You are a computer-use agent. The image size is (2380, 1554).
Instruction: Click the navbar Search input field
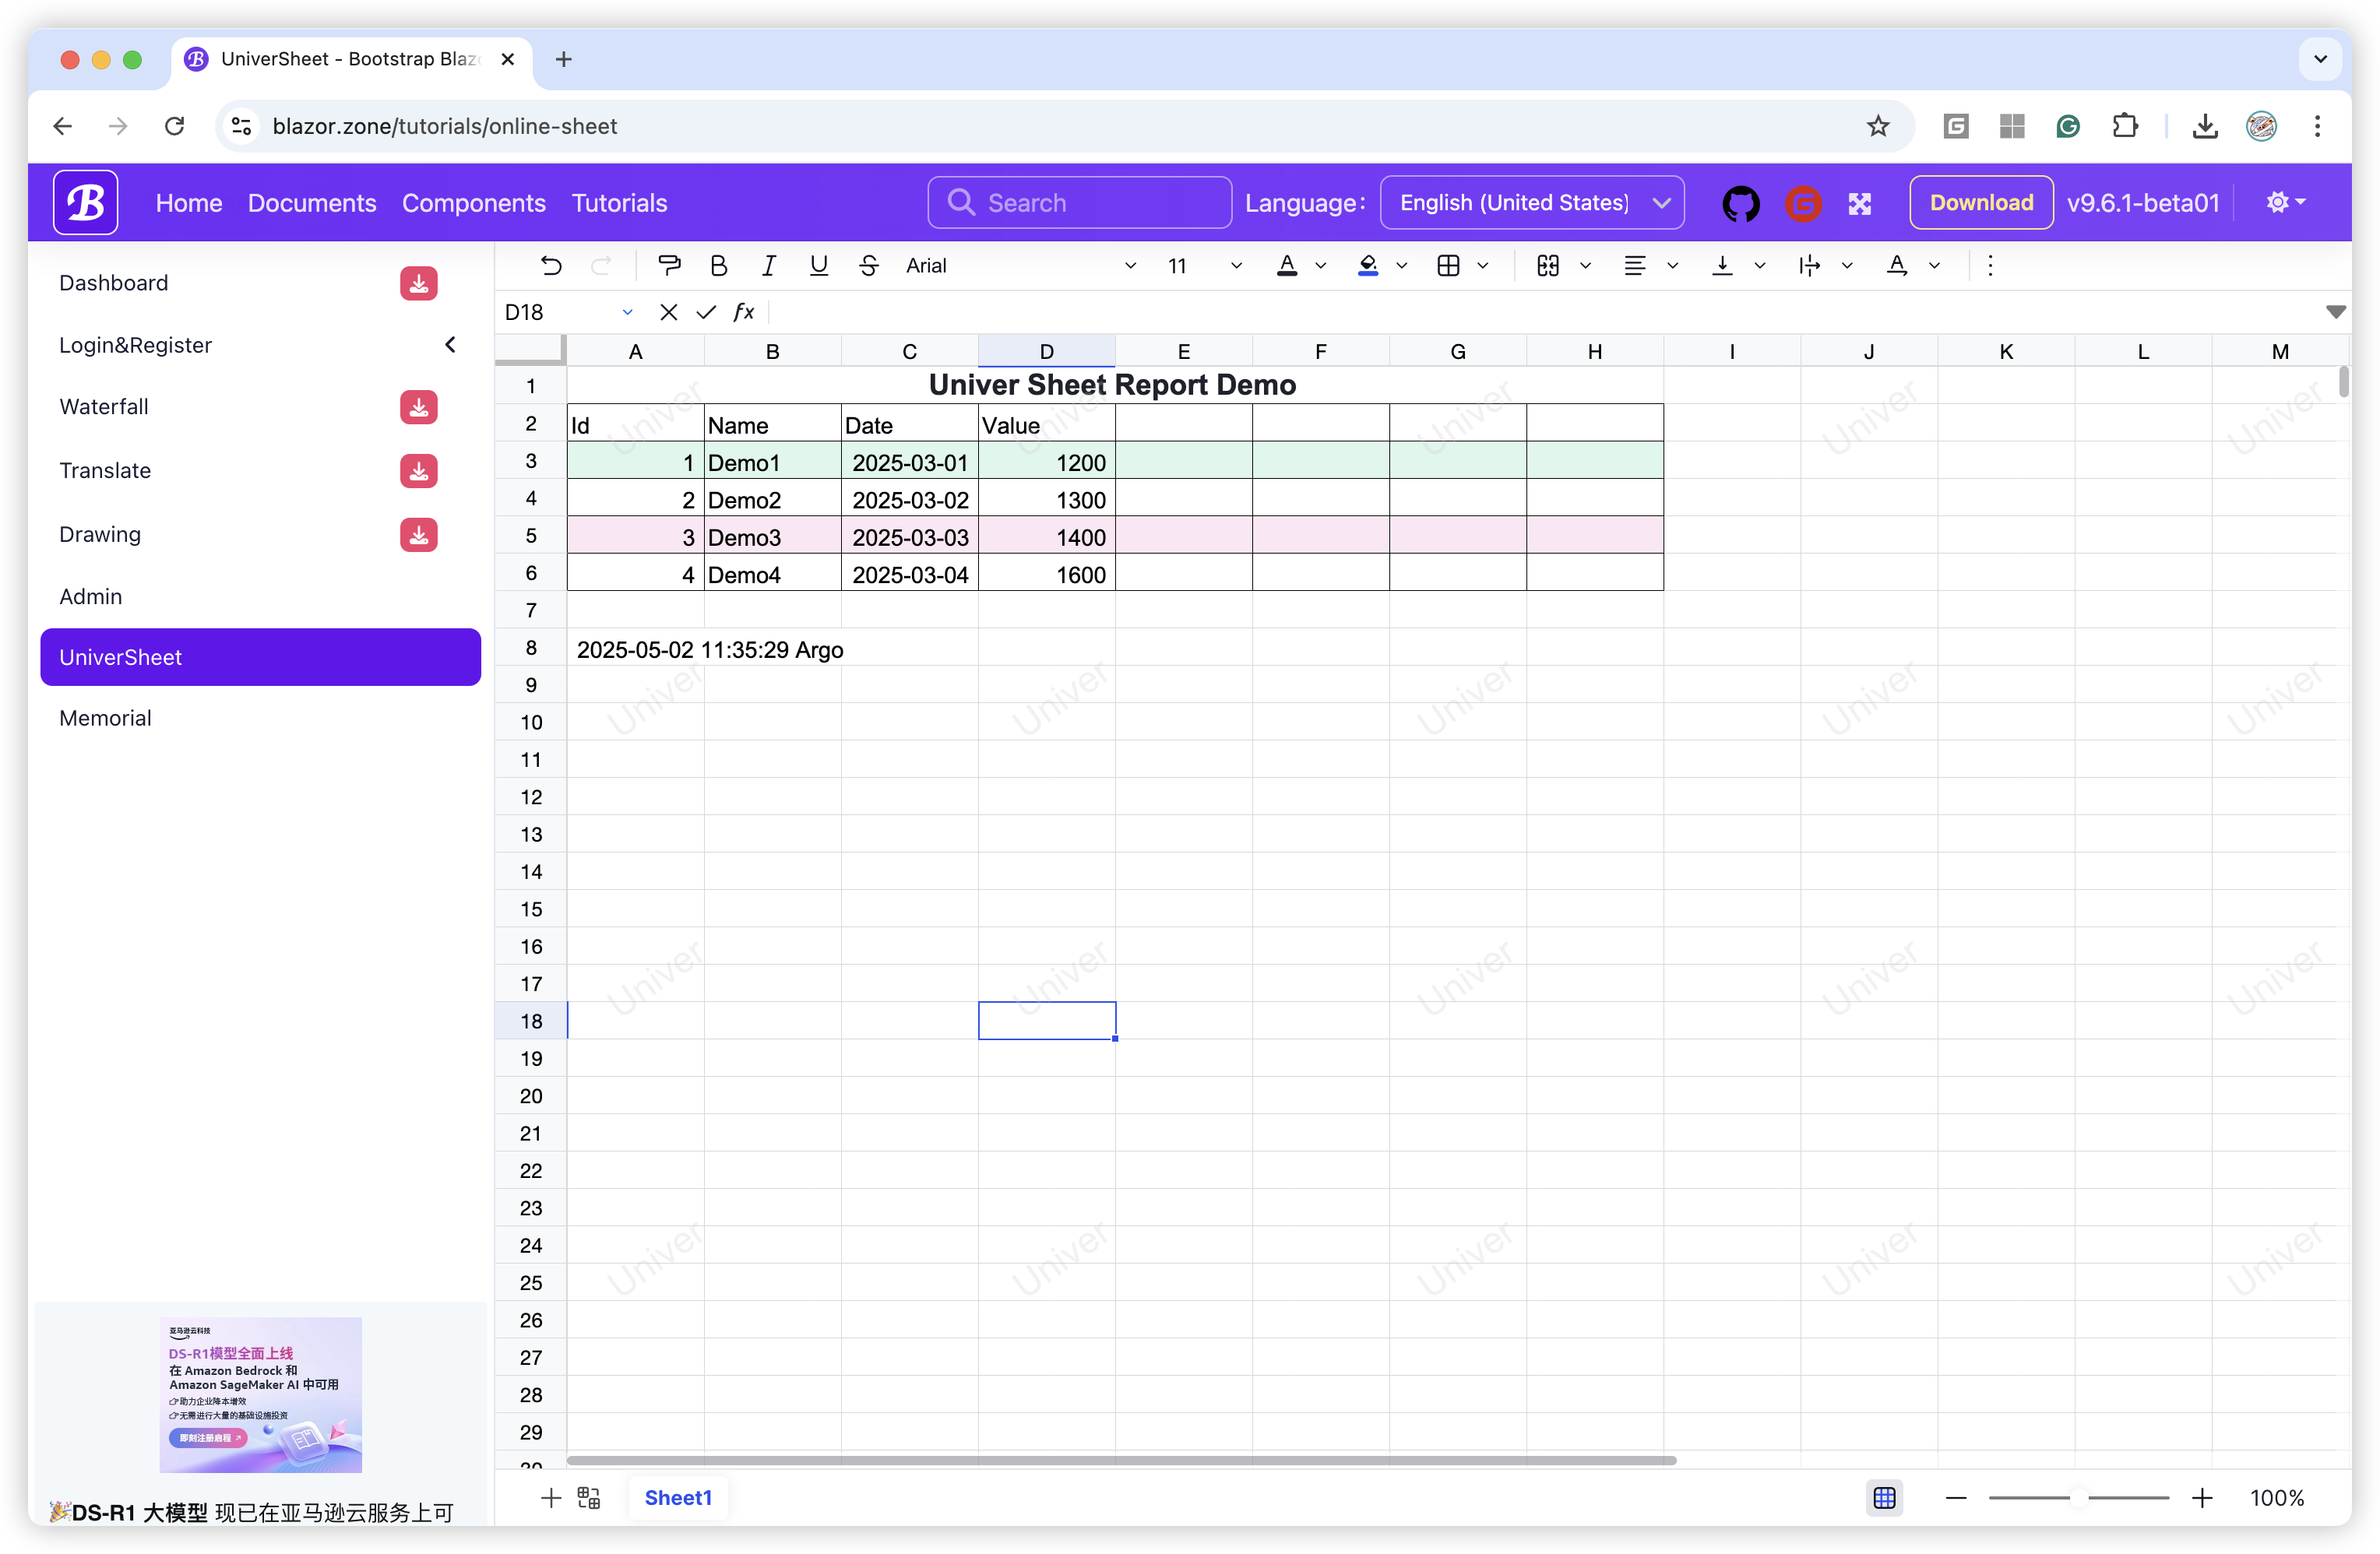point(1080,203)
